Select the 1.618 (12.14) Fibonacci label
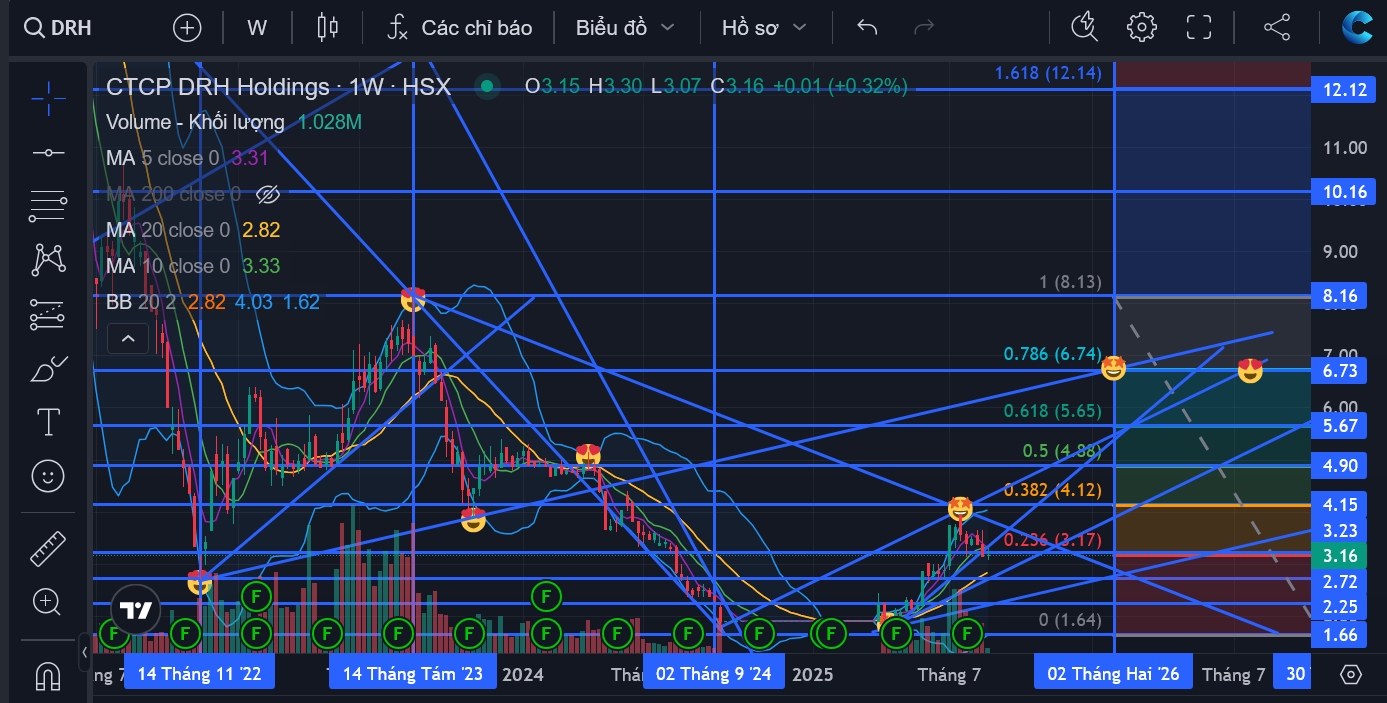1387x703 pixels. click(x=1048, y=73)
